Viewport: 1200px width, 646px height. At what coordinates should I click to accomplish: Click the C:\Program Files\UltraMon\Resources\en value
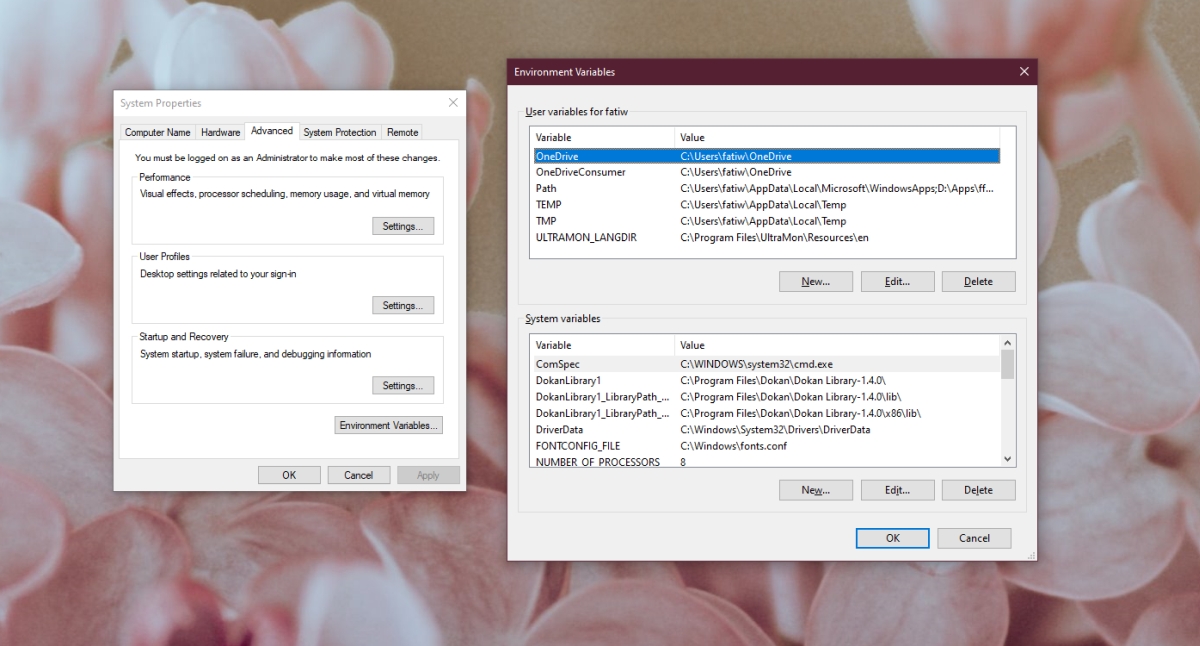click(776, 237)
